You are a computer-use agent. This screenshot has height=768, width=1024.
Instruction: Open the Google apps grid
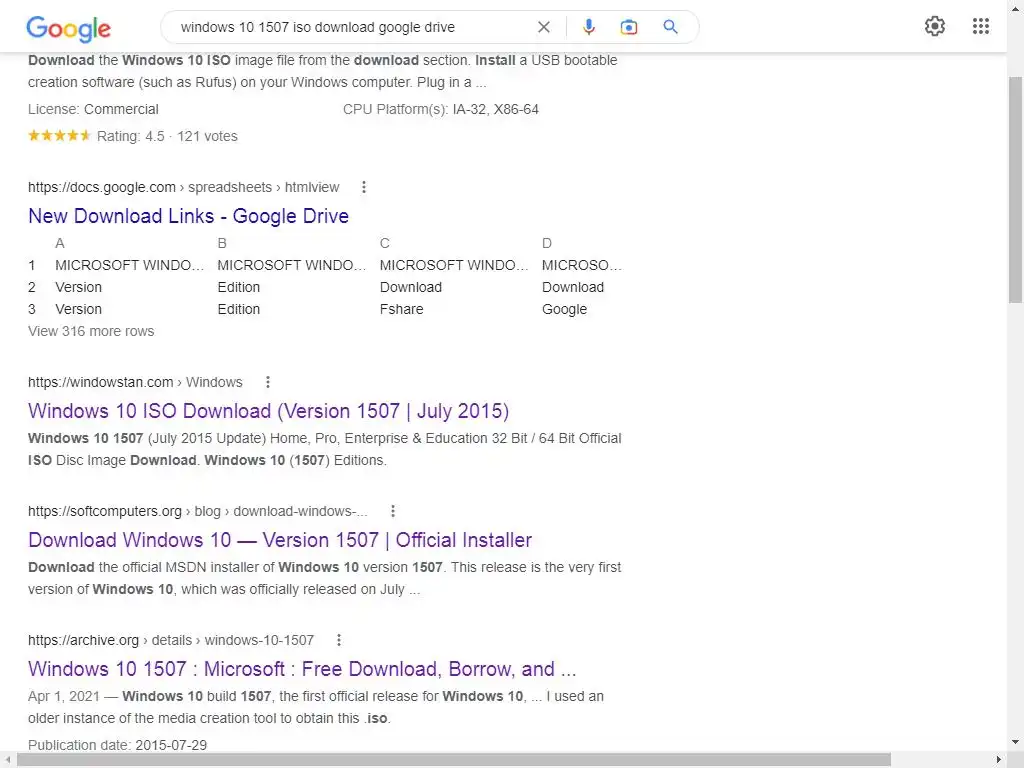coord(980,26)
